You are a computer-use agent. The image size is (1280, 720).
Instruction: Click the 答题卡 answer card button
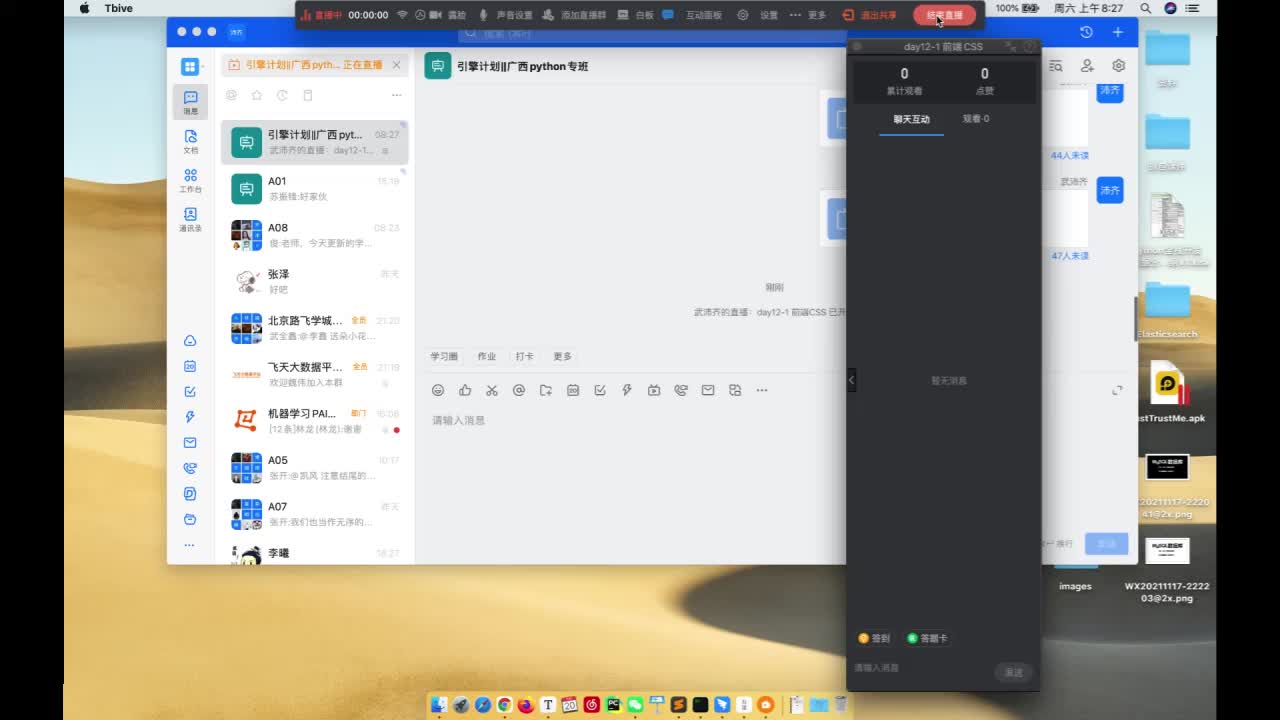[x=927, y=638]
